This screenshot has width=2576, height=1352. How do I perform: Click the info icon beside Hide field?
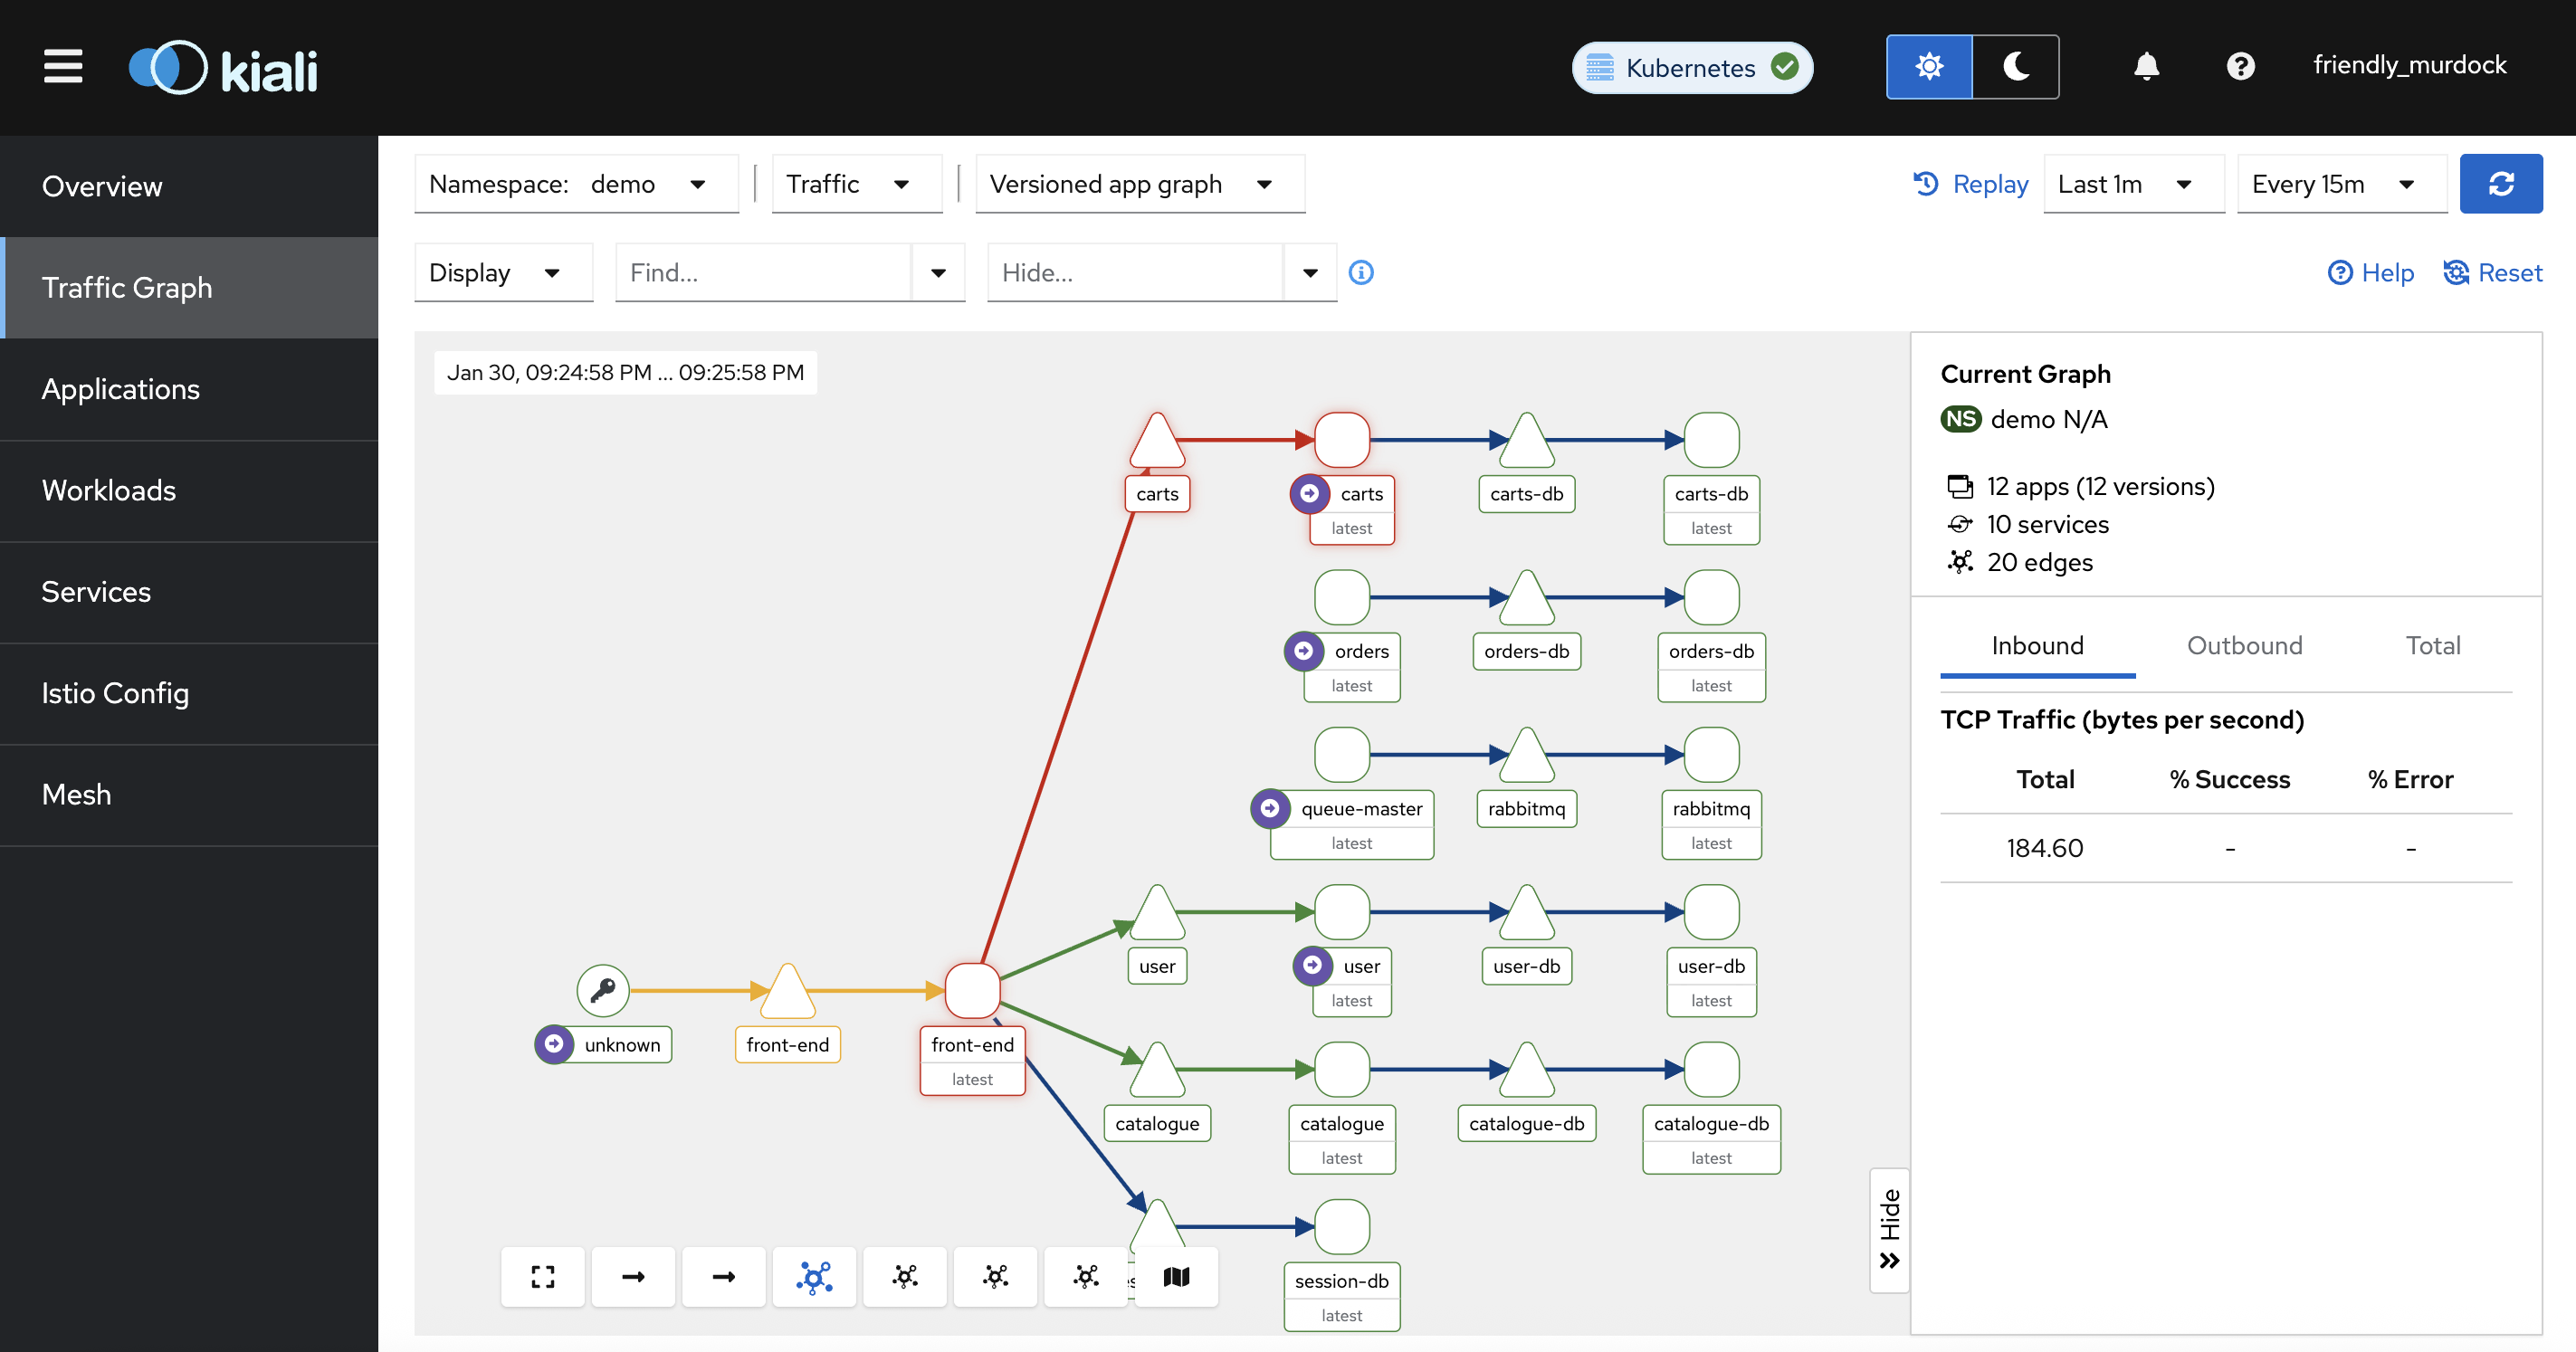tap(1361, 272)
